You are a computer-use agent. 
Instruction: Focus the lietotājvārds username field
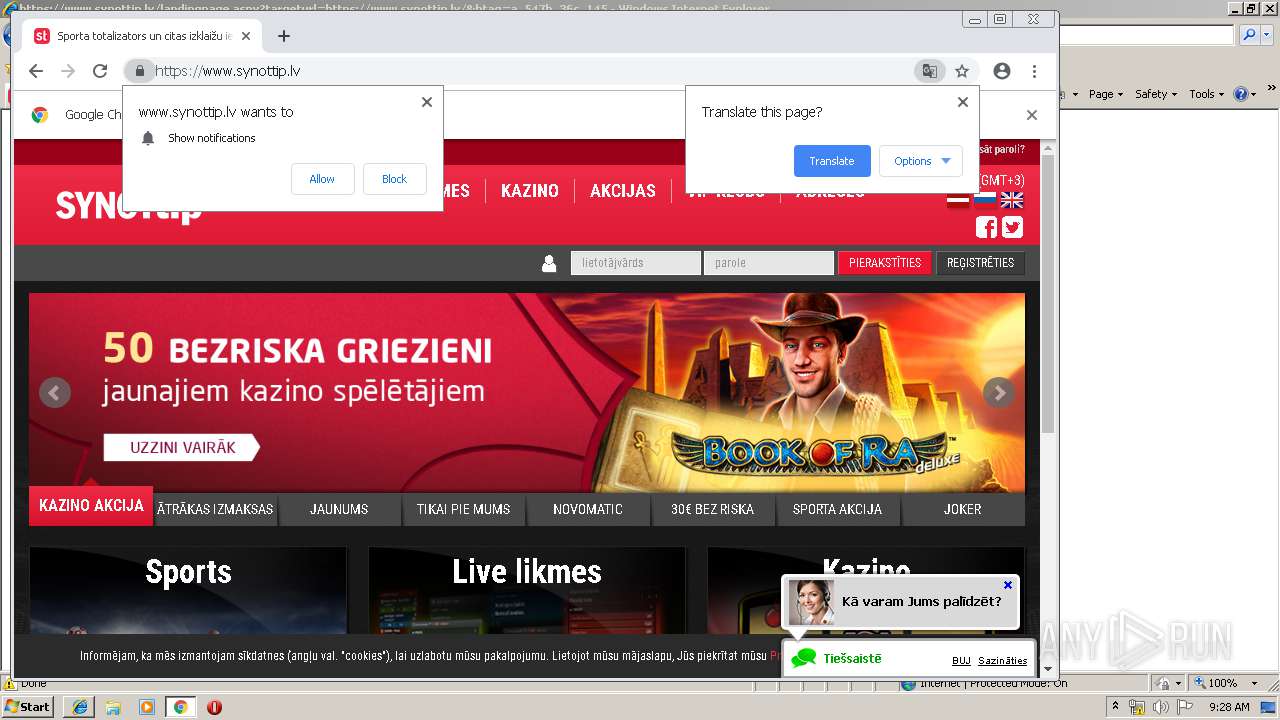pos(636,263)
